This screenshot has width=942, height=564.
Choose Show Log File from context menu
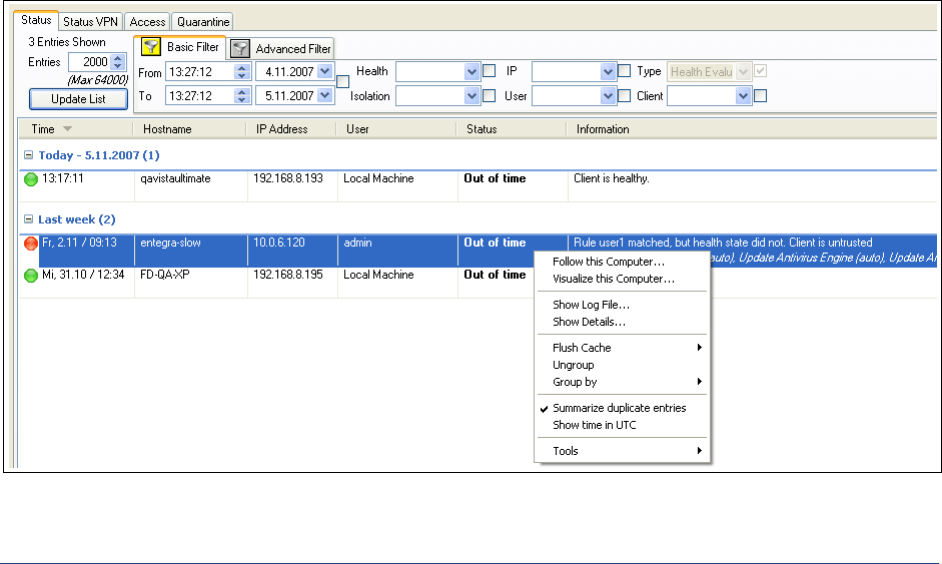pyautogui.click(x=591, y=305)
